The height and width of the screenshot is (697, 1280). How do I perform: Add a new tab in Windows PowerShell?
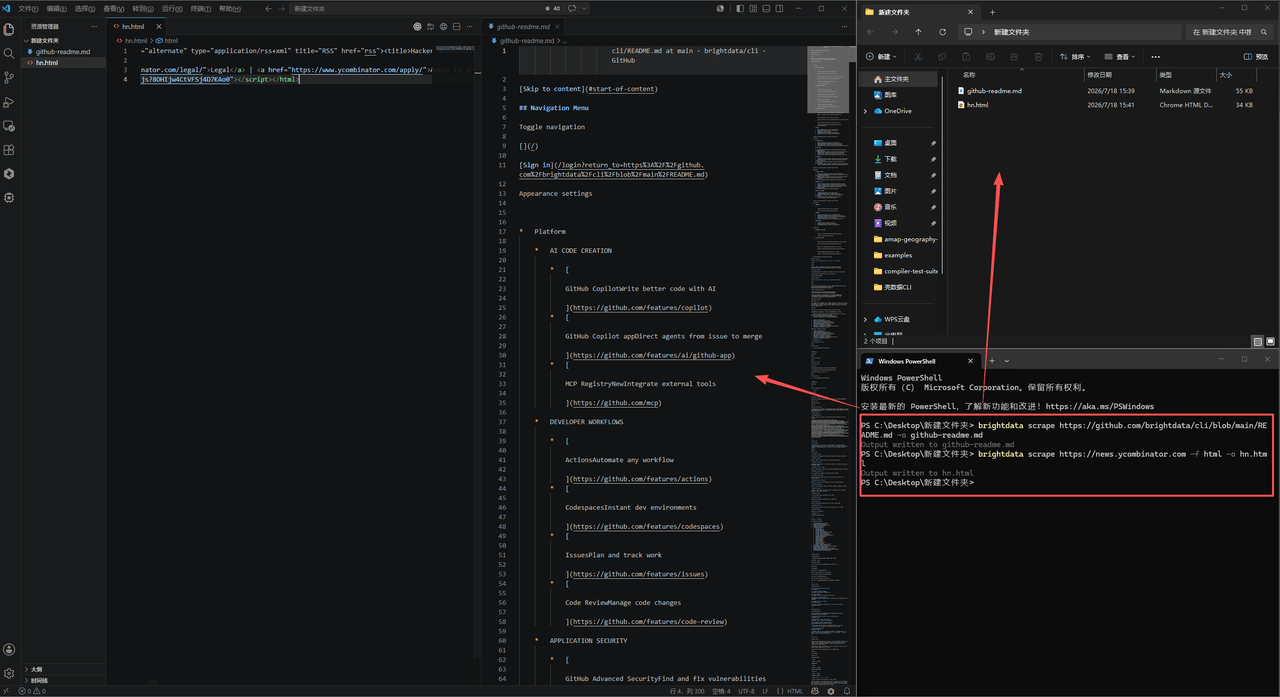(x=992, y=361)
